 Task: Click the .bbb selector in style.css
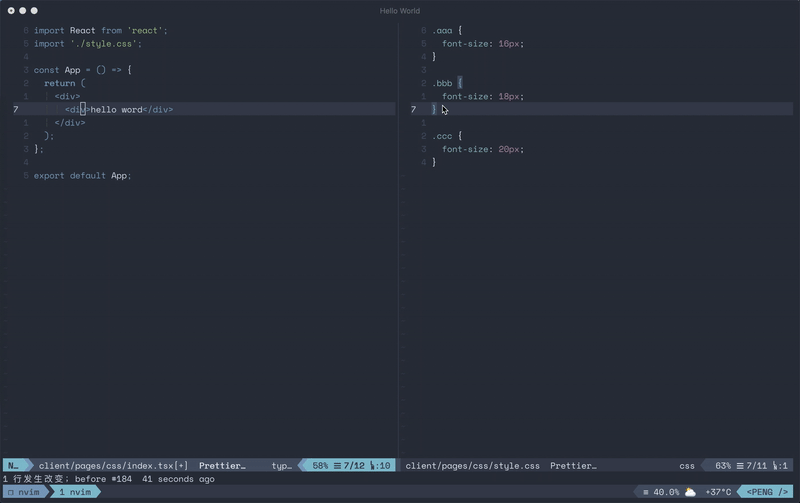point(442,83)
